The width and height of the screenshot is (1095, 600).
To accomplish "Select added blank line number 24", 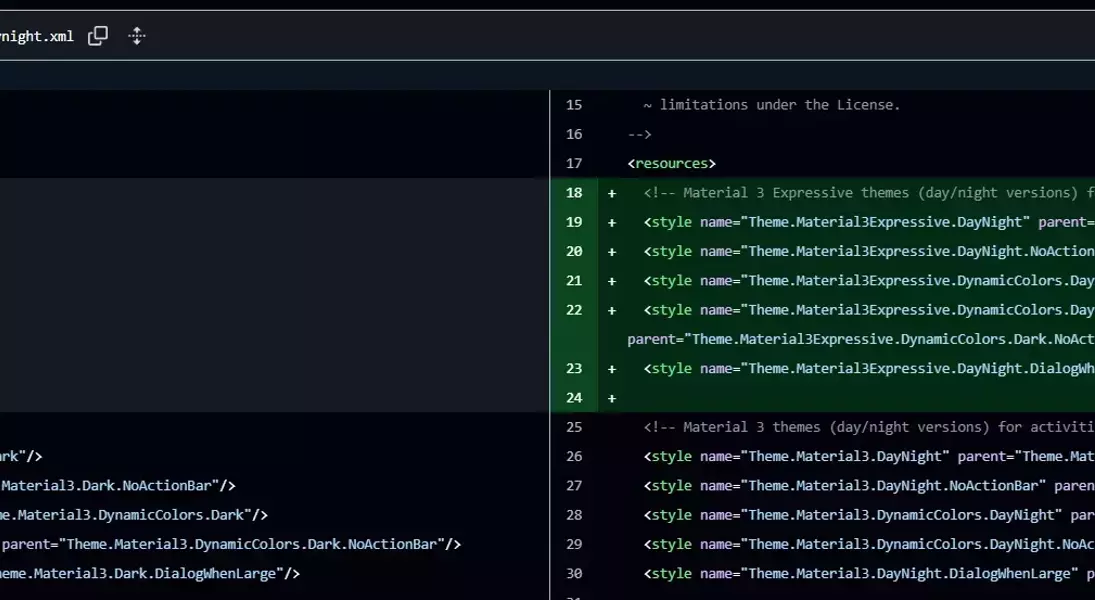I will pos(574,398).
